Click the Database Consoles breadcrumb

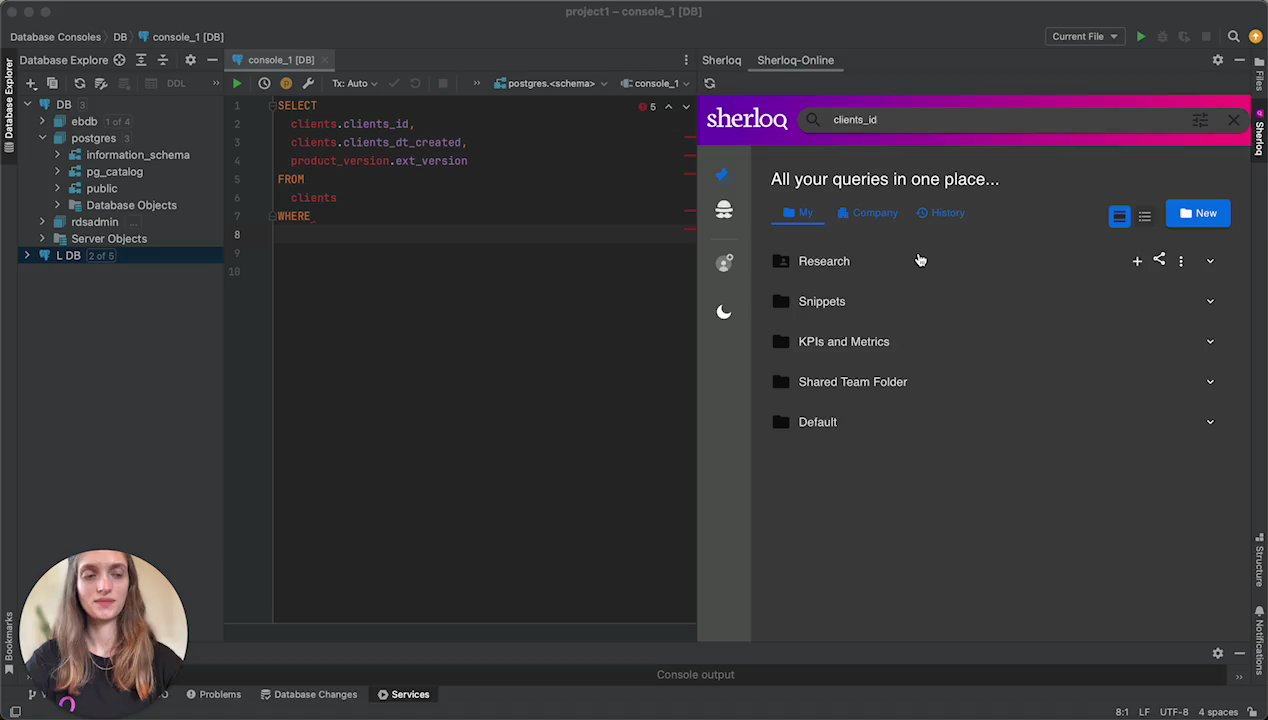[x=55, y=37]
